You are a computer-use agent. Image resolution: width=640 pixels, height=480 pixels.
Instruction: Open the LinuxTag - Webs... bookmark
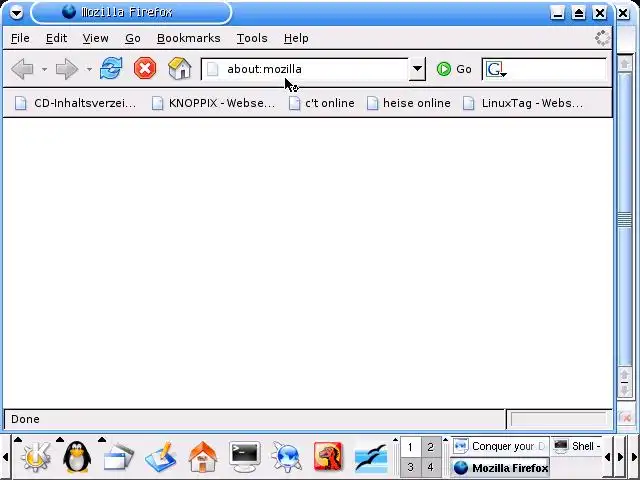pyautogui.click(x=523, y=103)
